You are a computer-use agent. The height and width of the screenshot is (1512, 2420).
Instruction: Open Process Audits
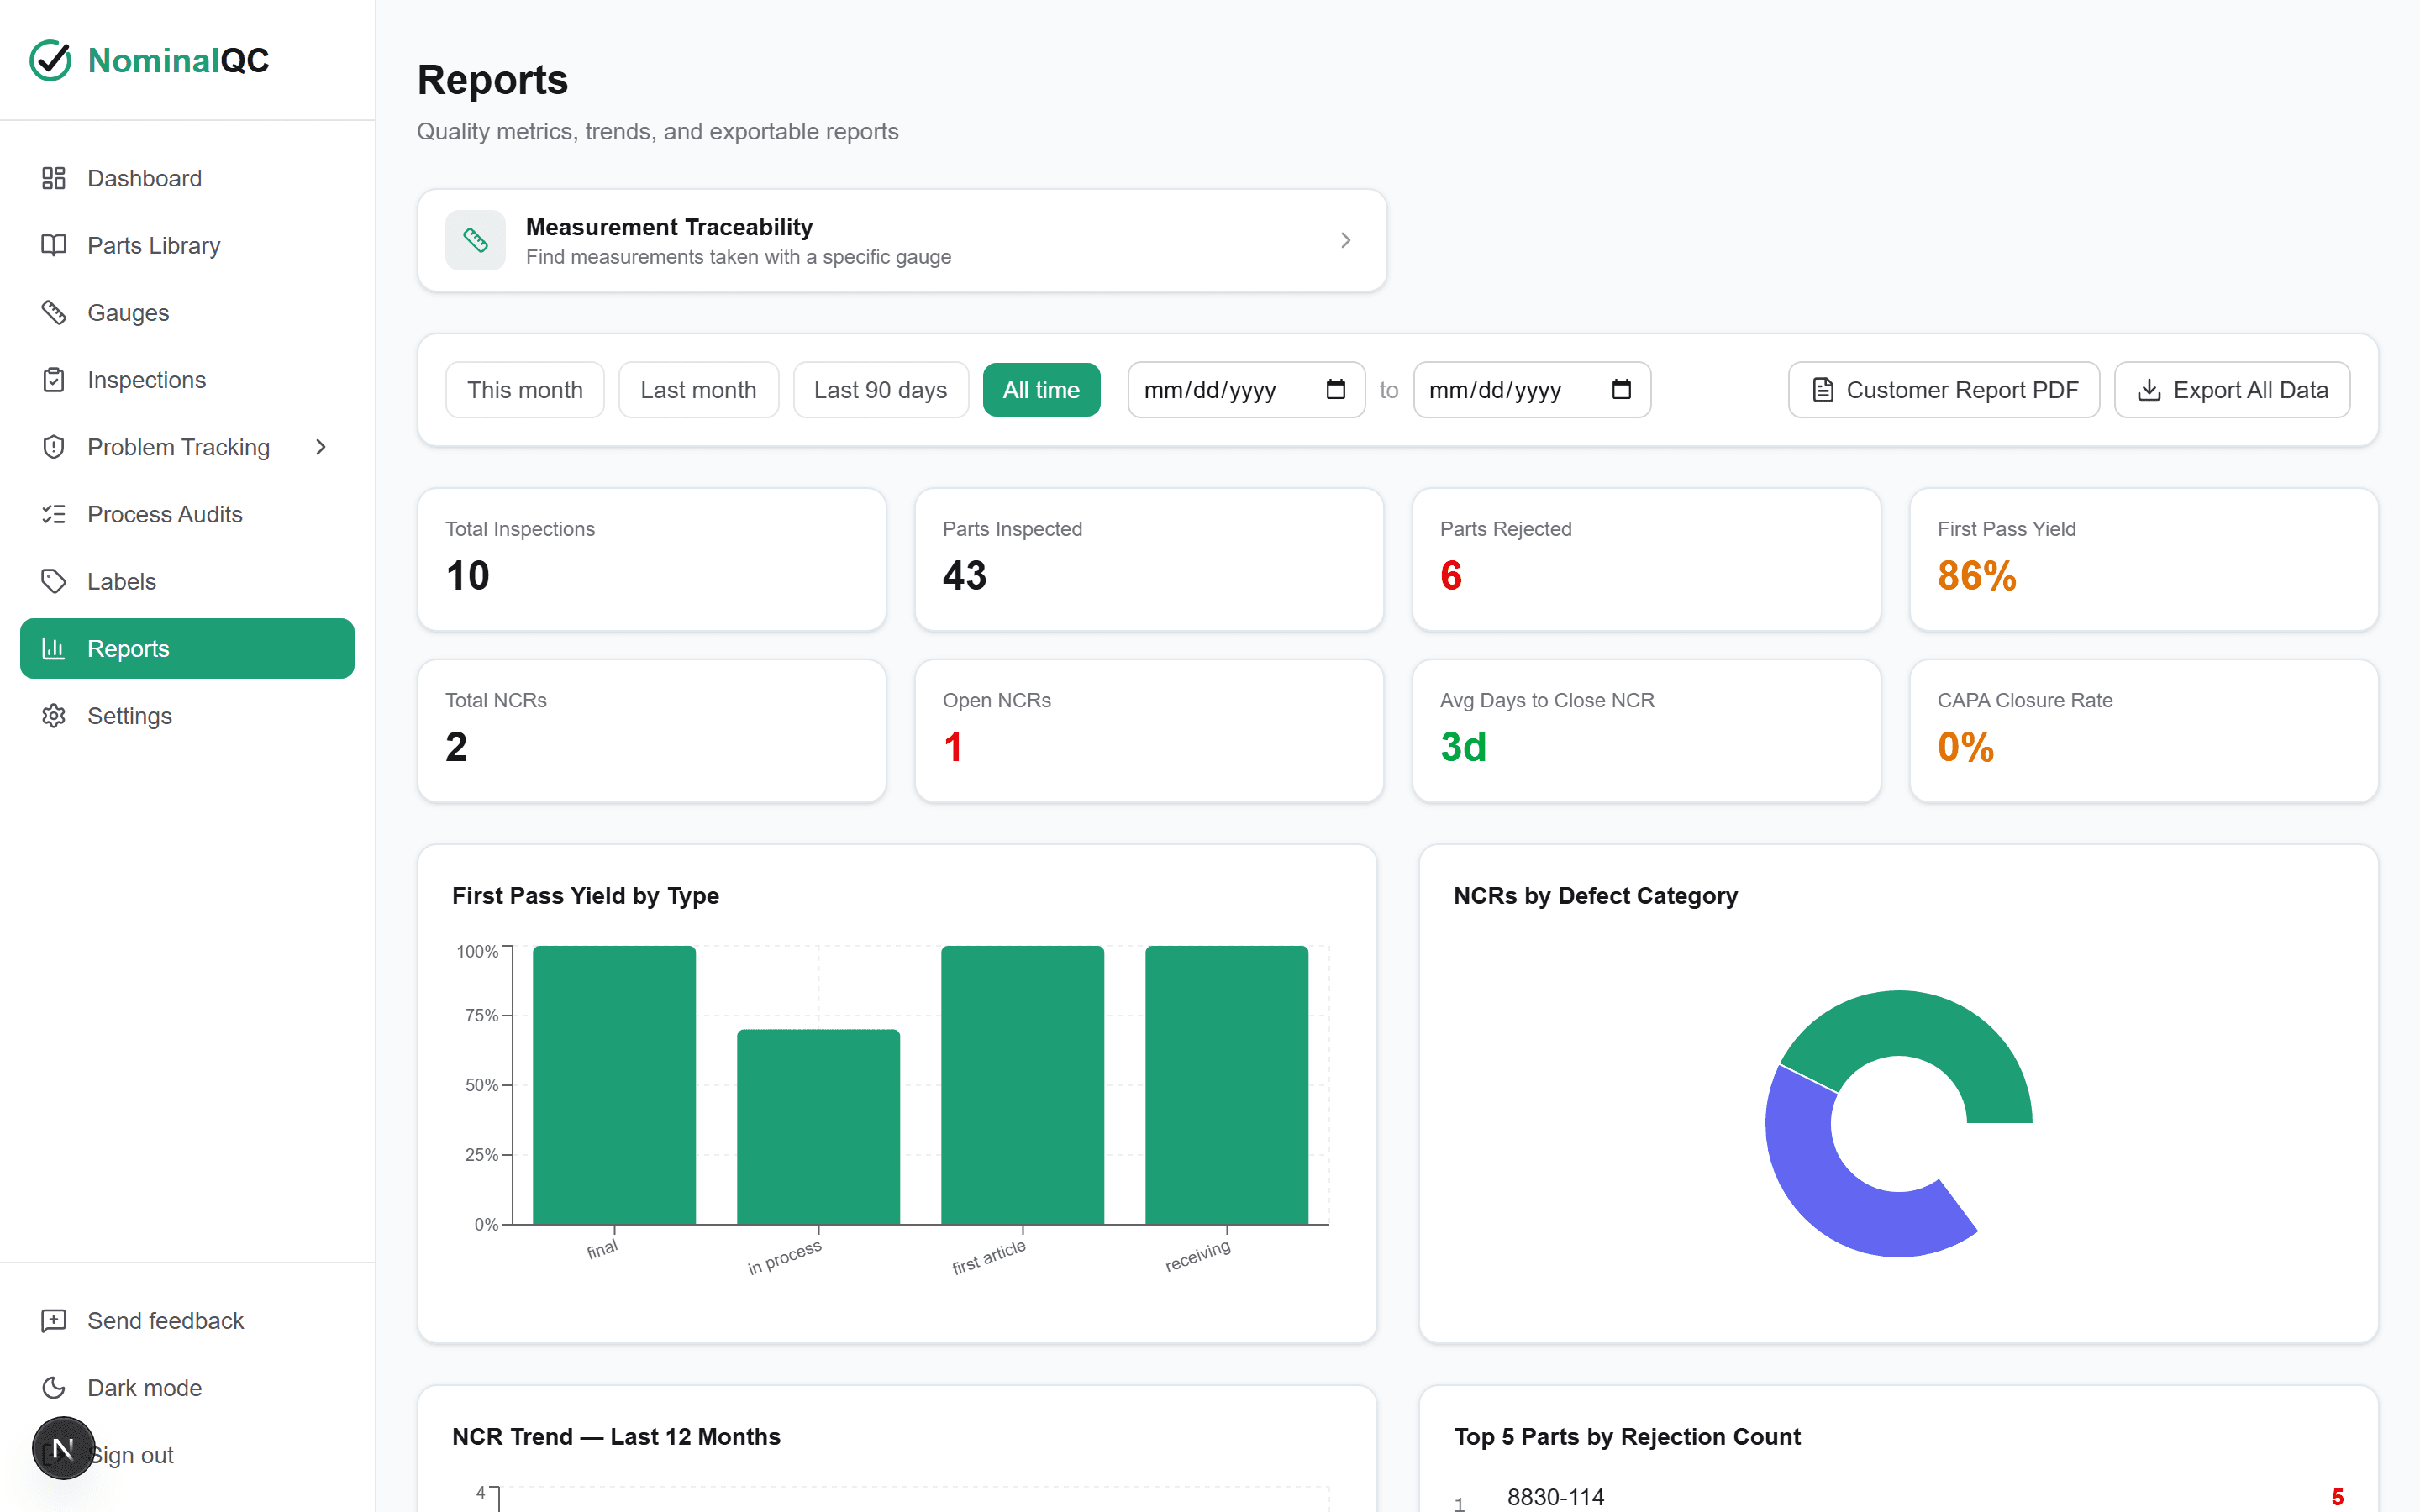click(187, 514)
